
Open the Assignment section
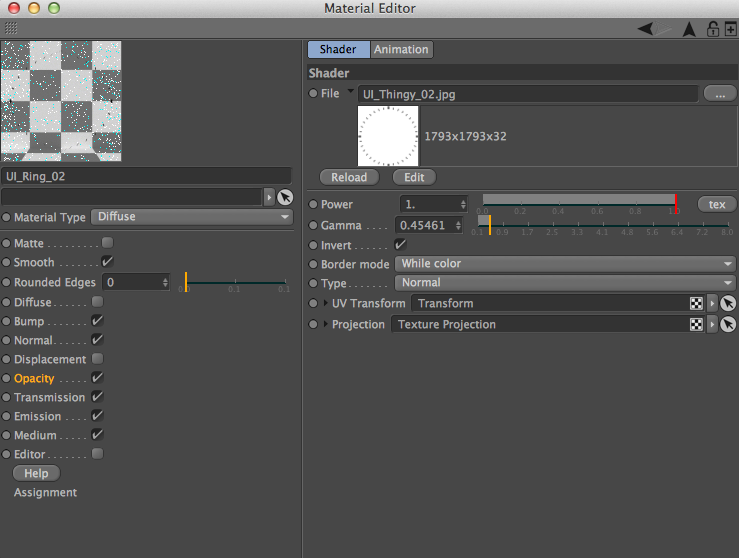[x=45, y=492]
